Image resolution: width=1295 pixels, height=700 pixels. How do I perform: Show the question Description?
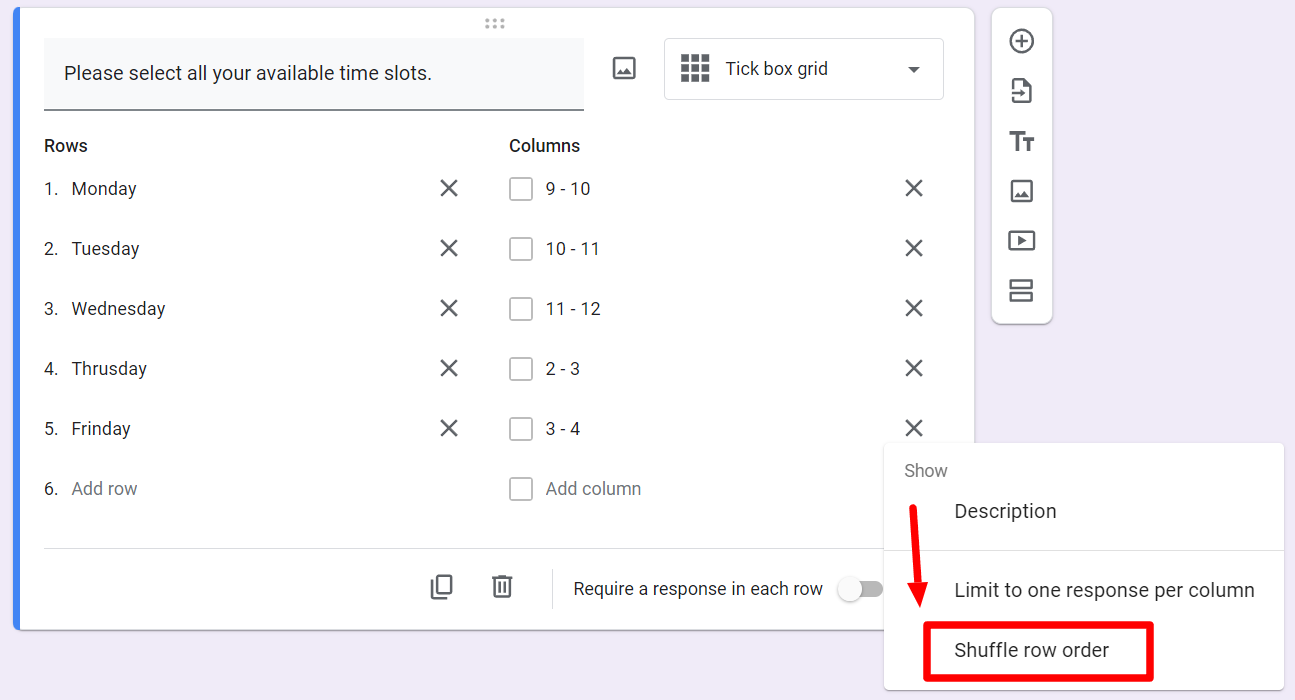point(1005,511)
